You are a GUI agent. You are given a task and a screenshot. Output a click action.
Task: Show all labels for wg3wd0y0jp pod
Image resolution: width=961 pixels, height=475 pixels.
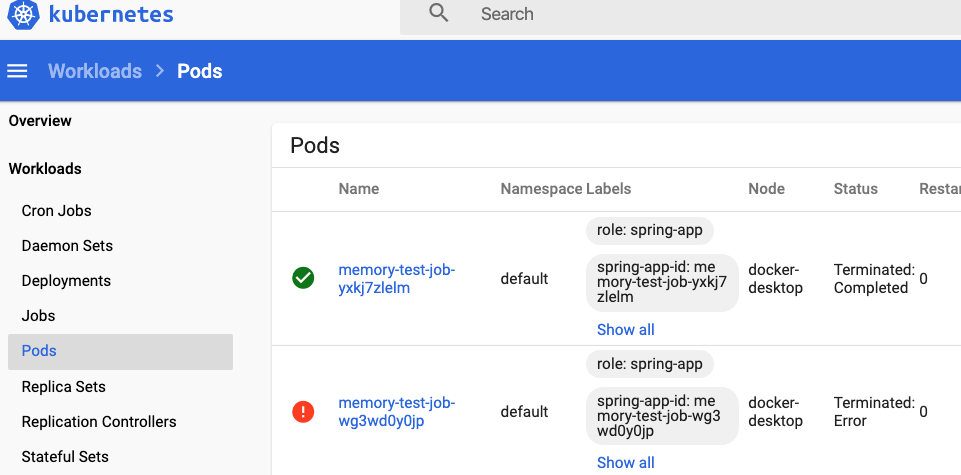[x=625, y=462]
